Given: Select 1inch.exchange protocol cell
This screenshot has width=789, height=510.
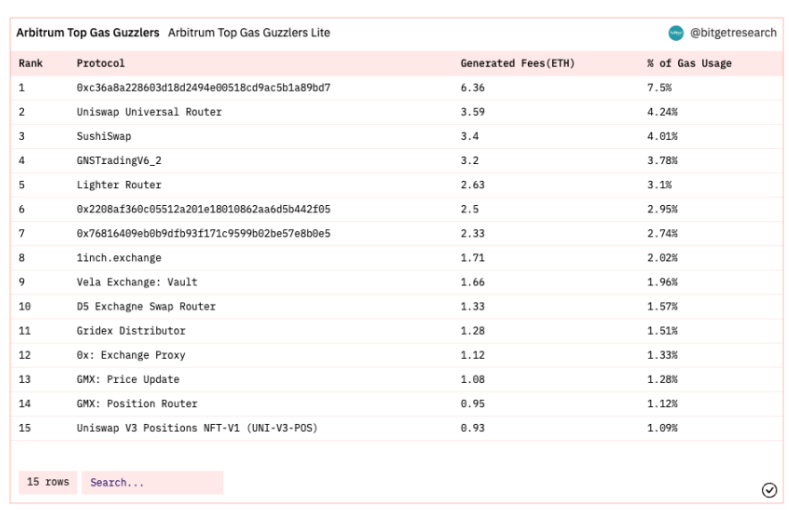Looking at the screenshot, I should [x=119, y=258].
